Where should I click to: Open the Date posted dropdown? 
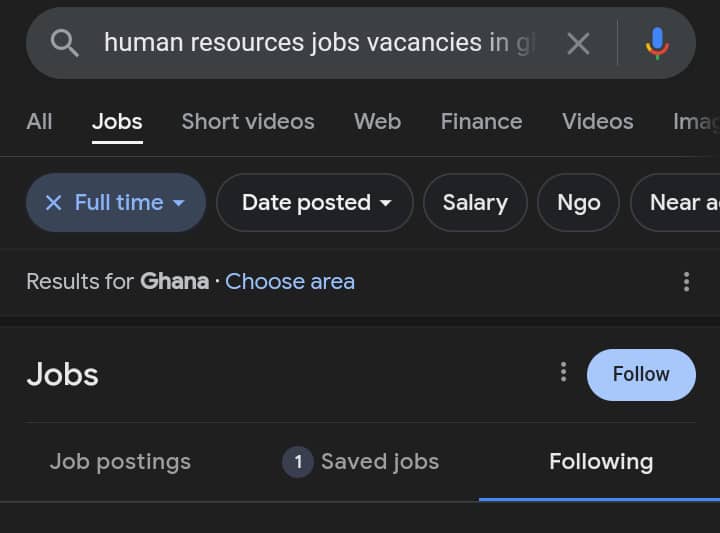click(315, 203)
